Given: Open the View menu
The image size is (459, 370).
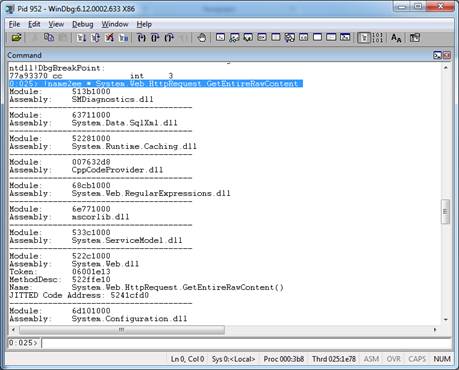Looking at the screenshot, I should click(56, 24).
